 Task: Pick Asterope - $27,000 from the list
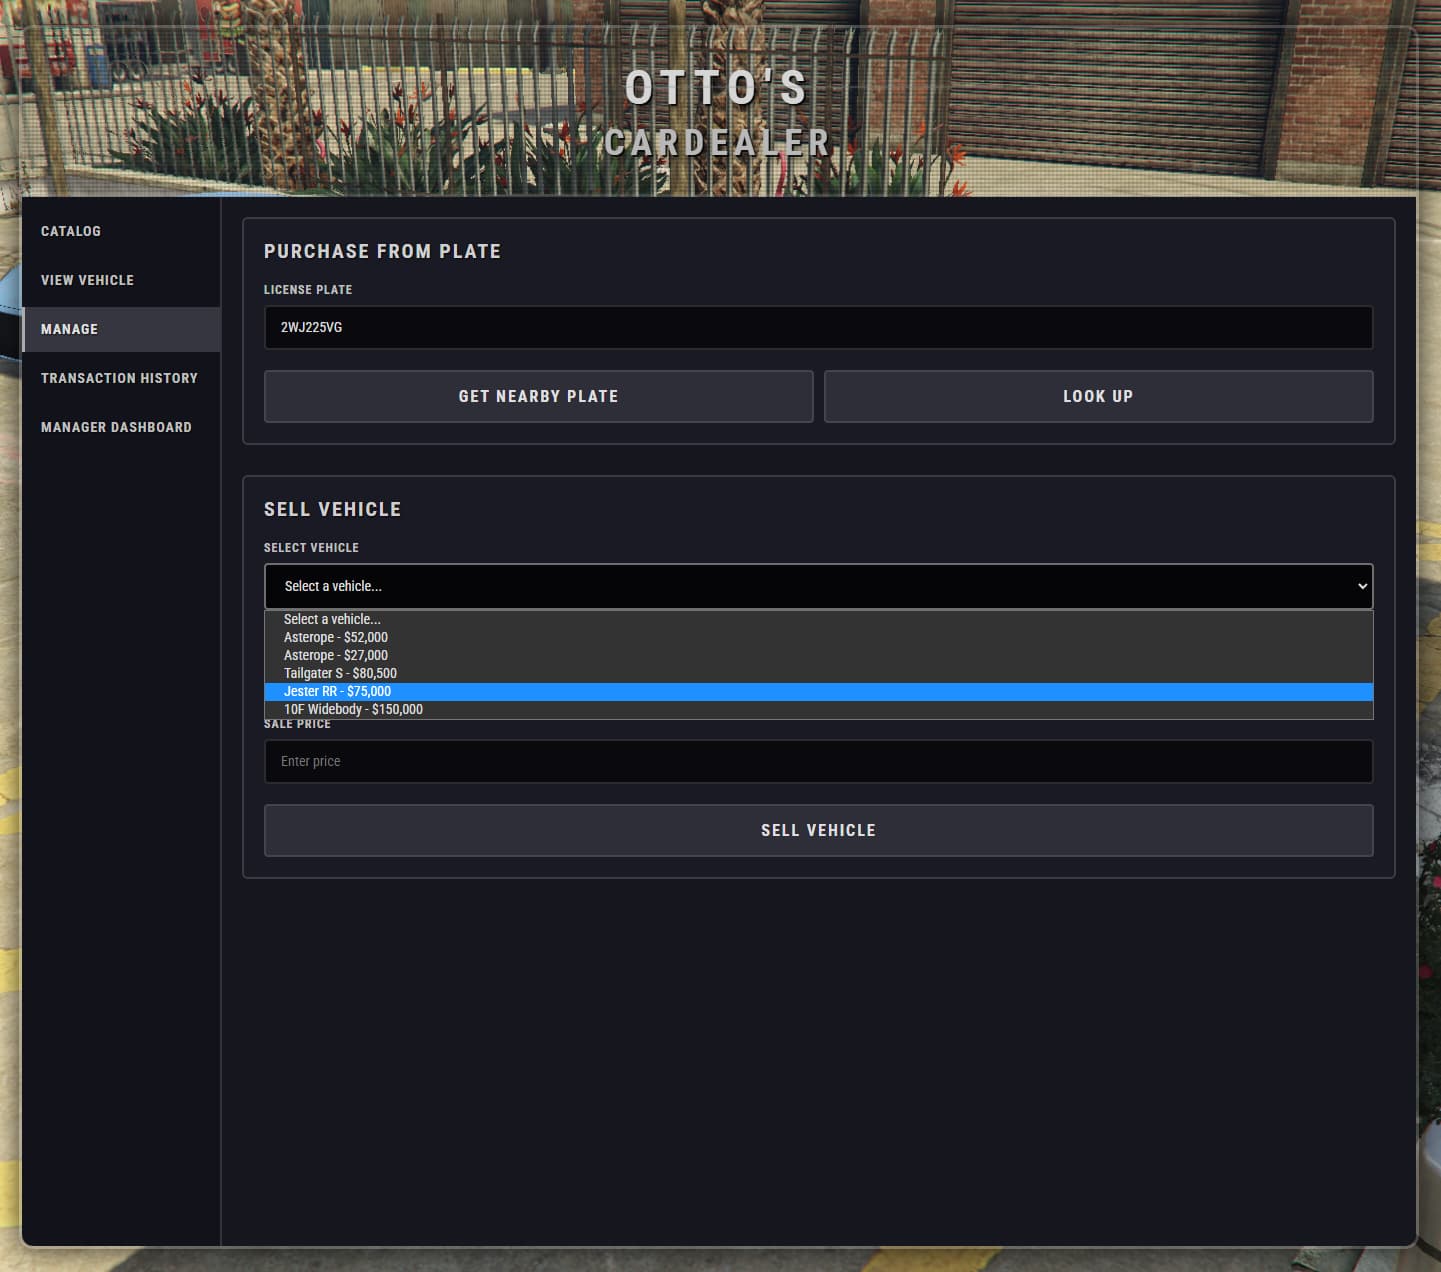[x=336, y=655]
